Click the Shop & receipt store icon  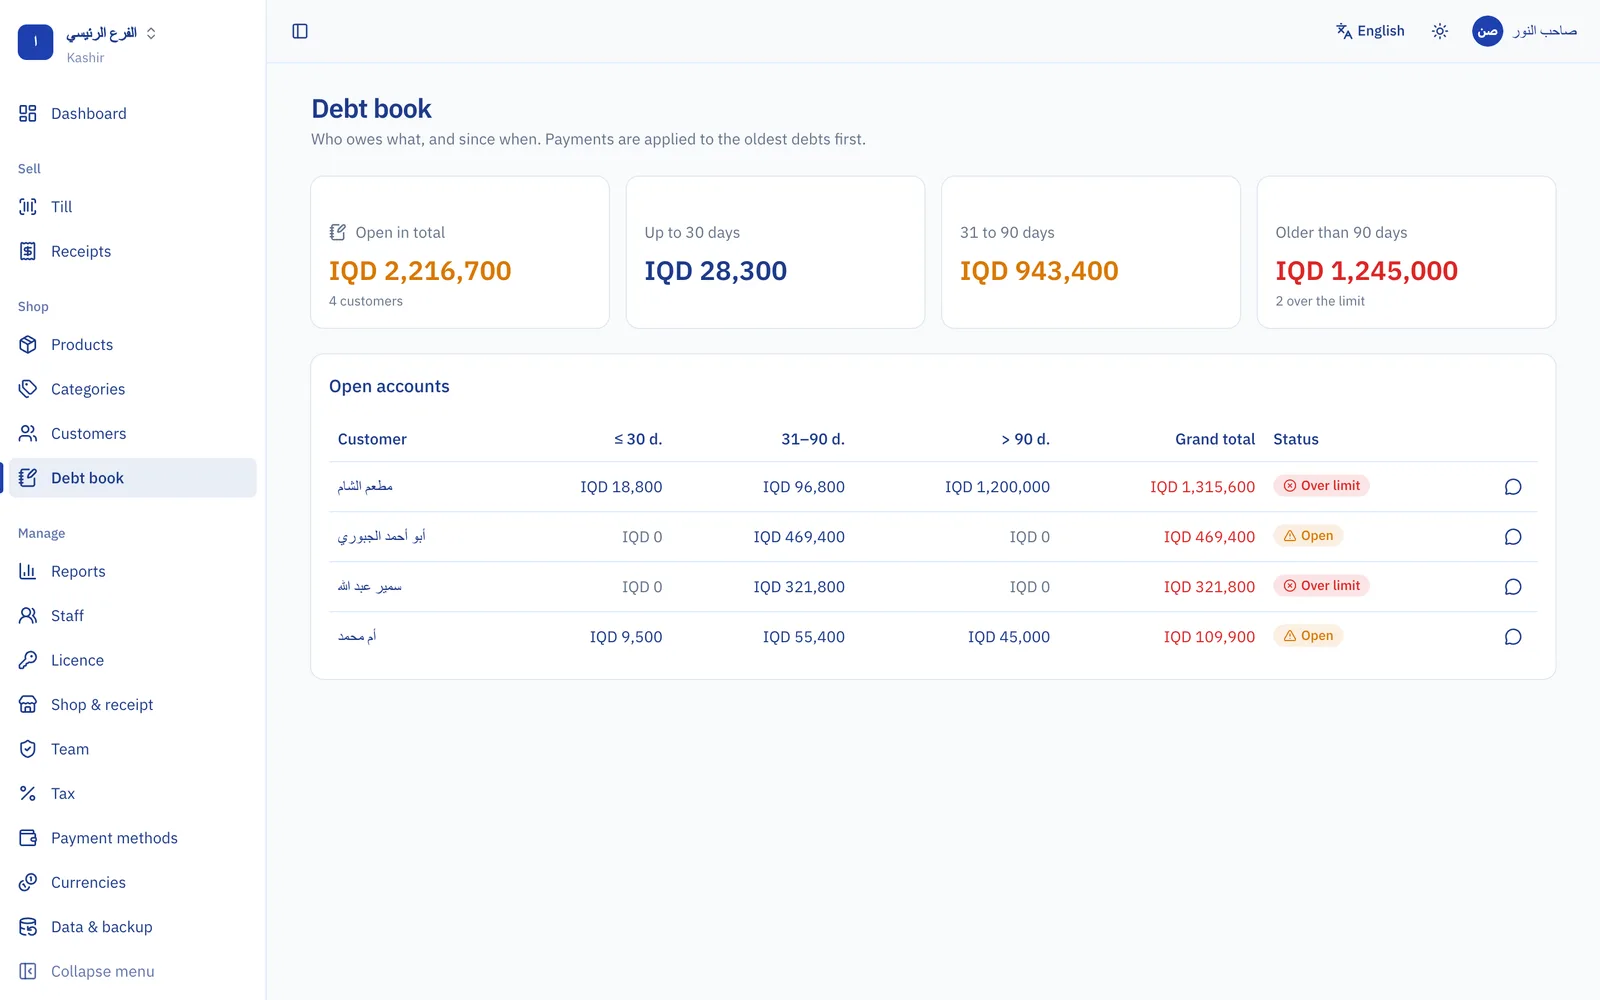[28, 704]
